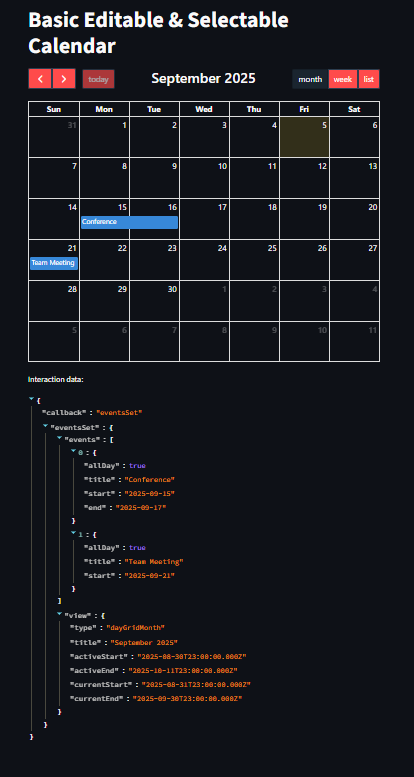This screenshot has width=414, height=777.
Task: Click the Interaction data label
Action: [56, 380]
